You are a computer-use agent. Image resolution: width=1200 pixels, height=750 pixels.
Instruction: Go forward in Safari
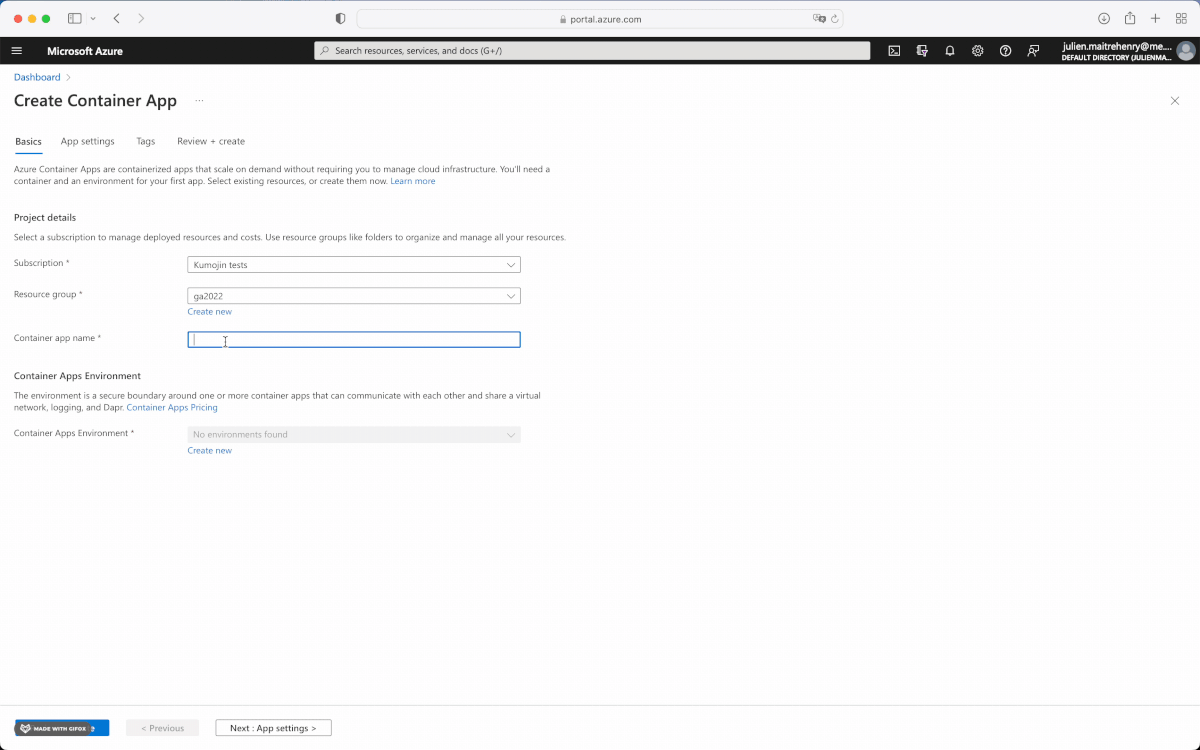(x=141, y=18)
